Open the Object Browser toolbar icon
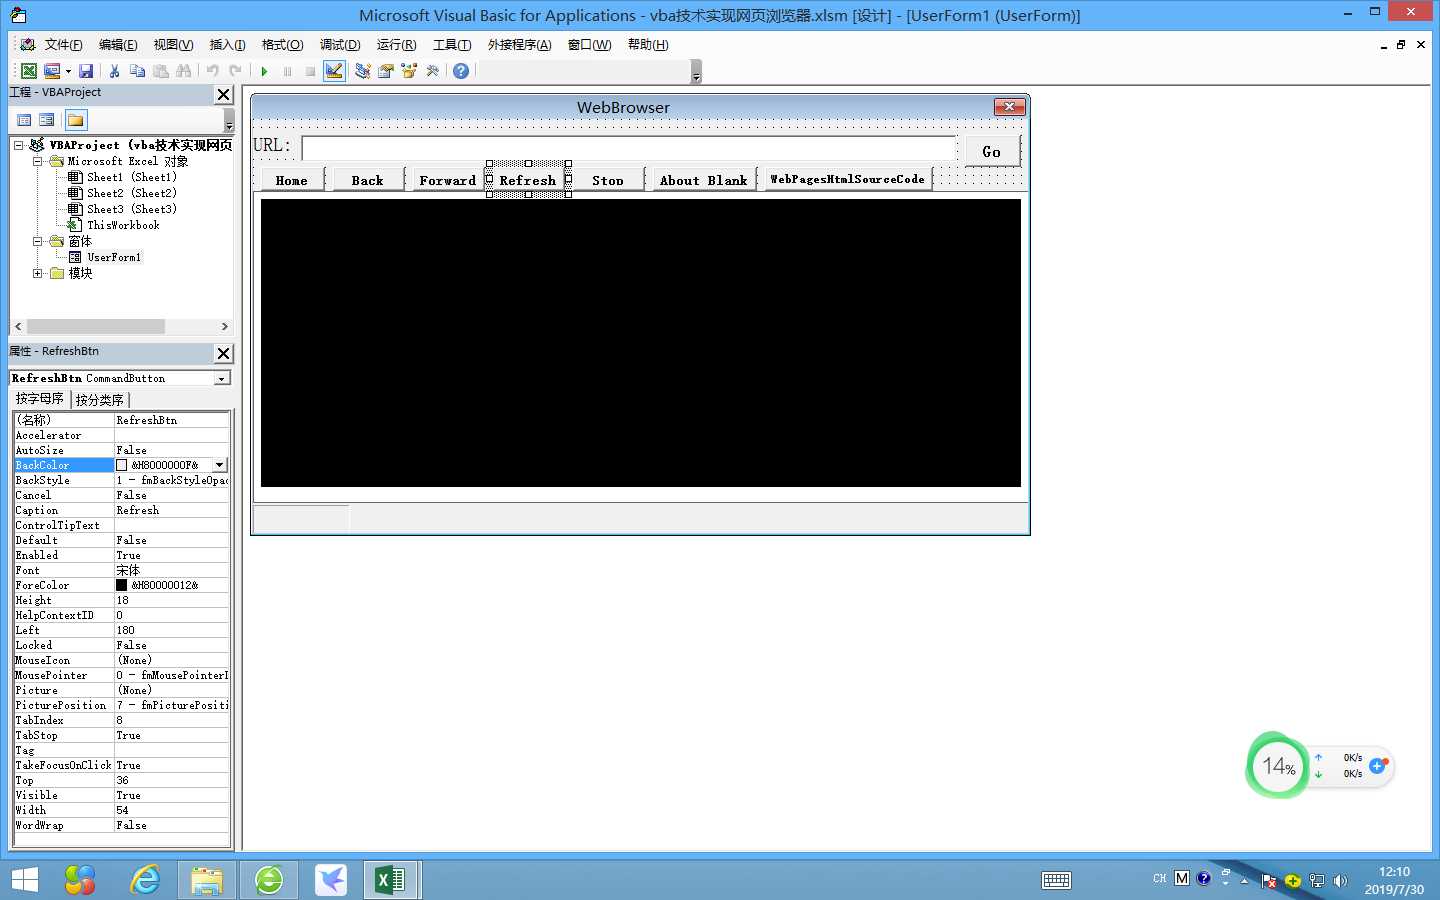This screenshot has height=900, width=1440. (408, 71)
